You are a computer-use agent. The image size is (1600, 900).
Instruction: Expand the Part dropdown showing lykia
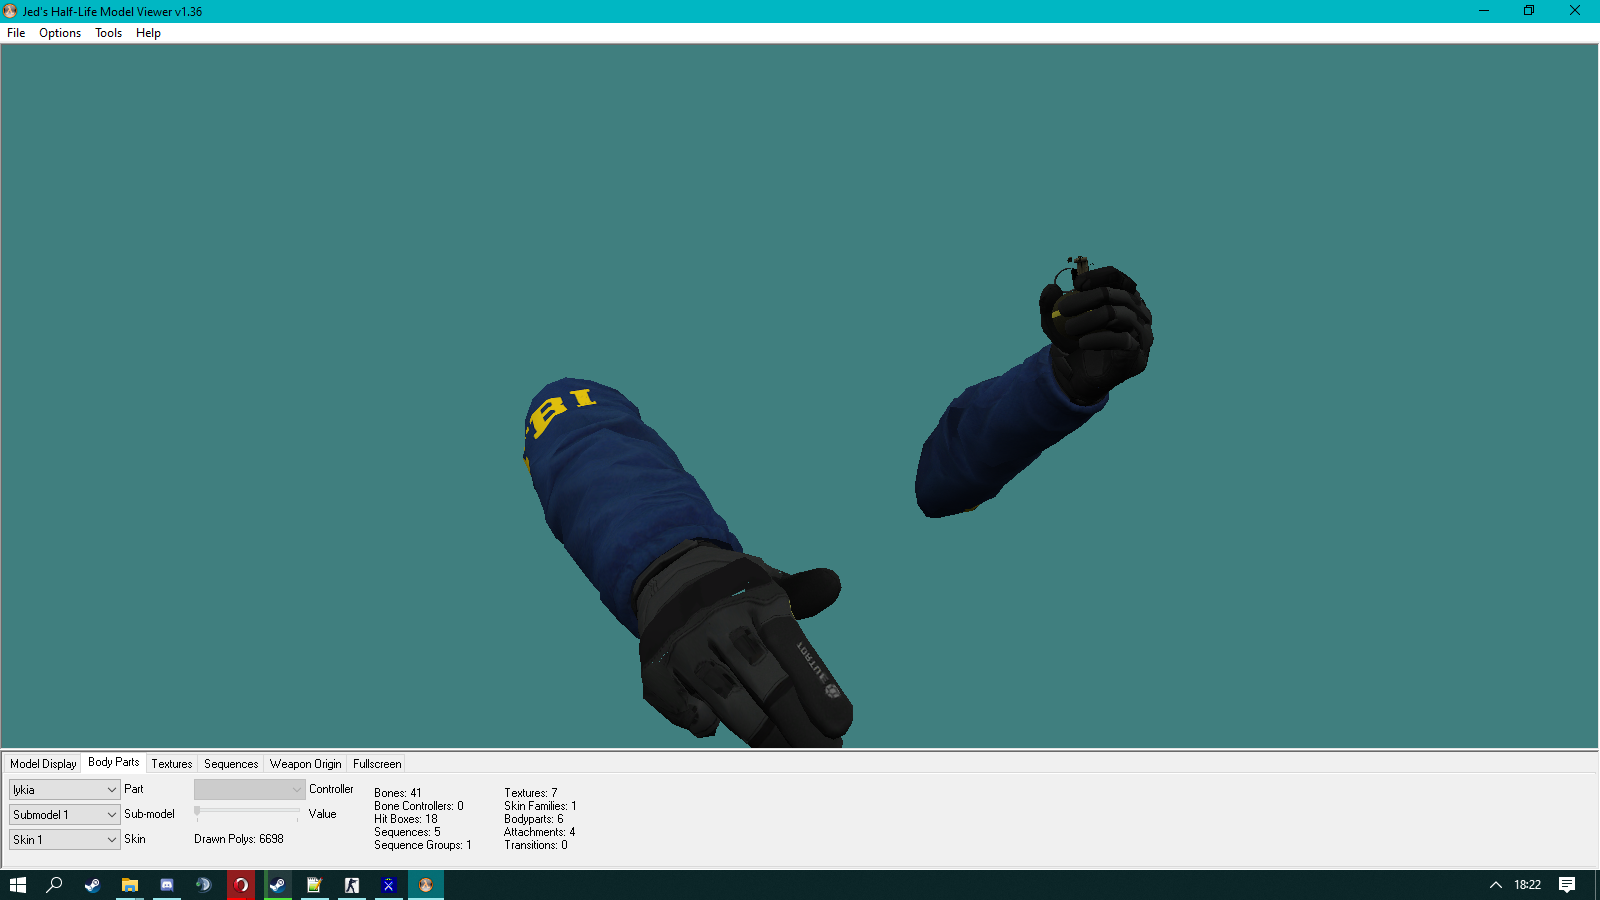coord(65,790)
